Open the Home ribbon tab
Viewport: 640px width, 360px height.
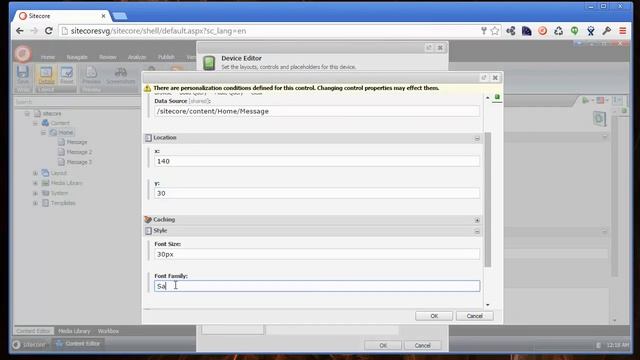[x=48, y=57]
